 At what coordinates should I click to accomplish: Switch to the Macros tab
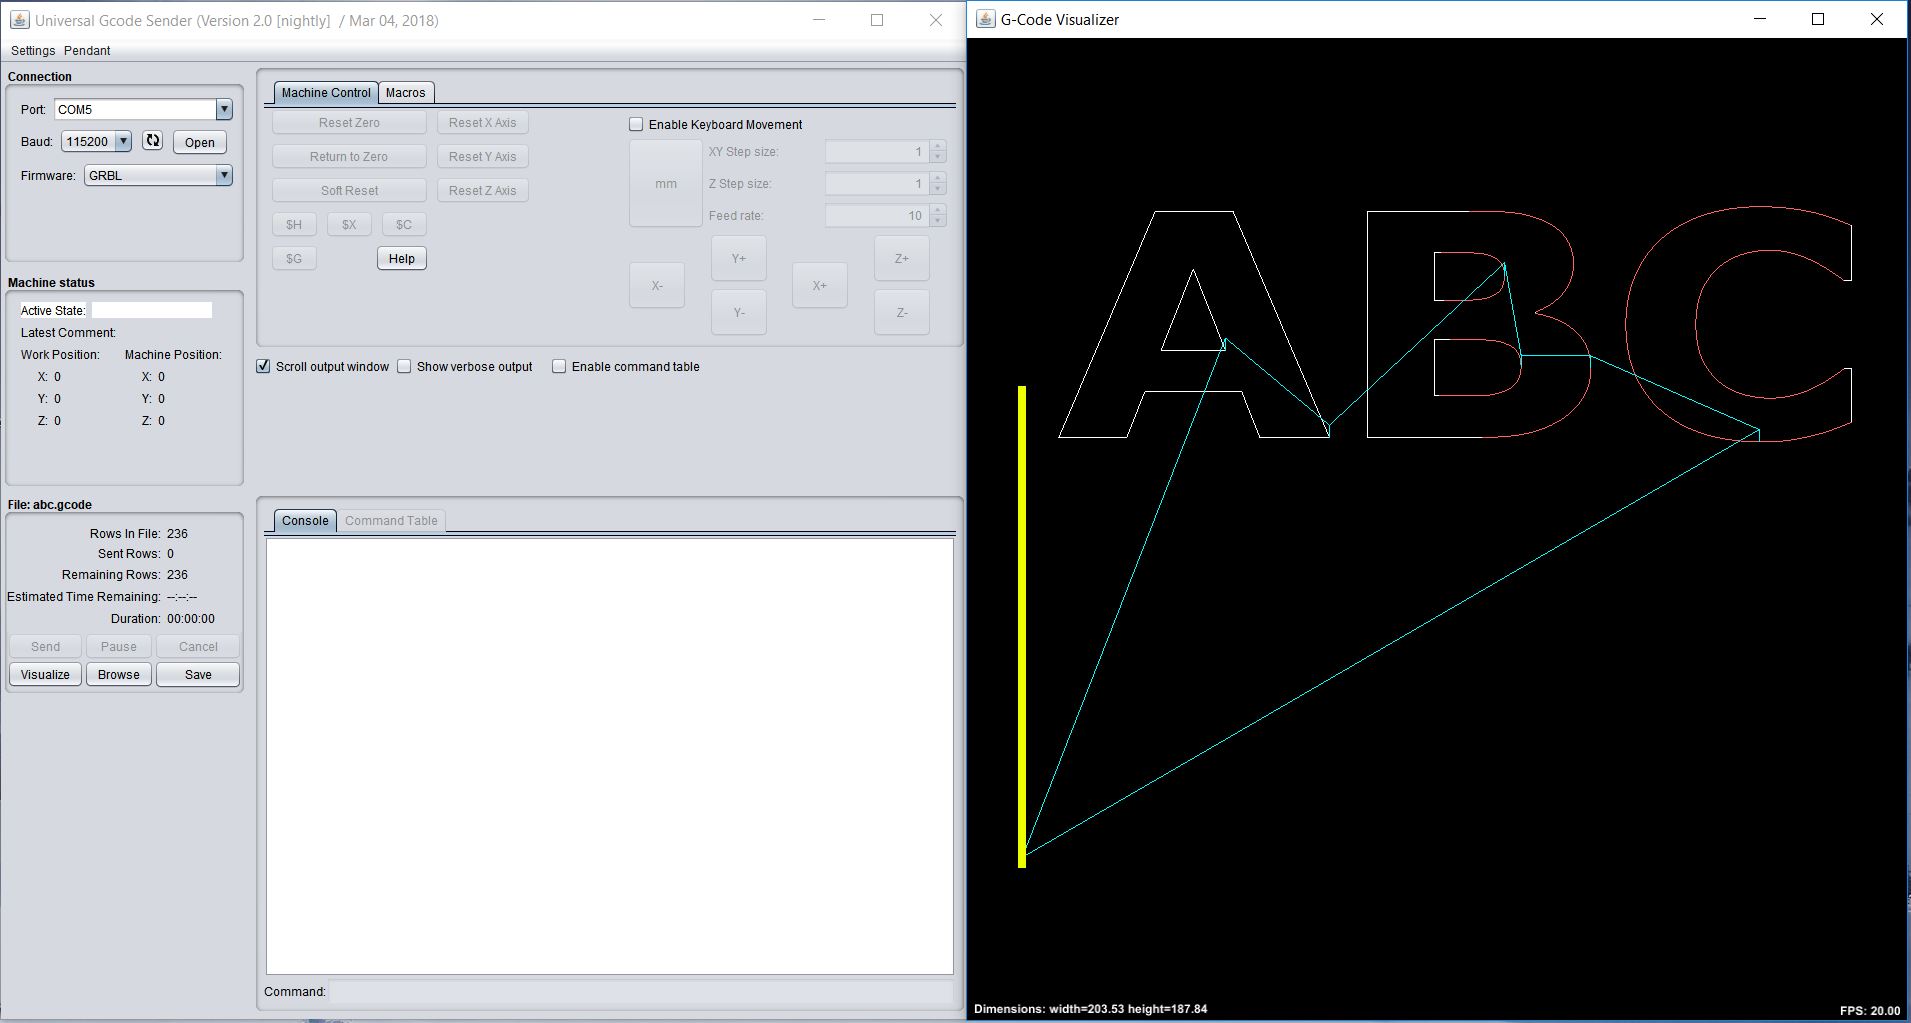[405, 92]
